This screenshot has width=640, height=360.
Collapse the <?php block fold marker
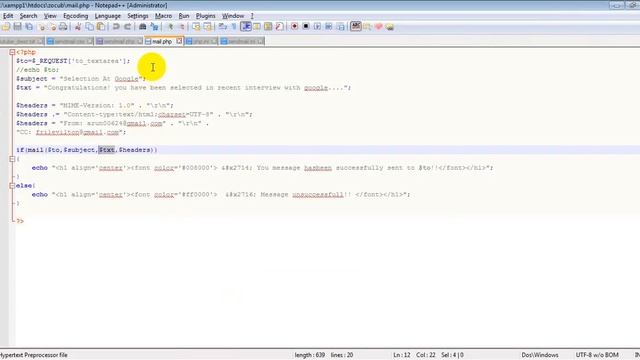click(x=12, y=52)
